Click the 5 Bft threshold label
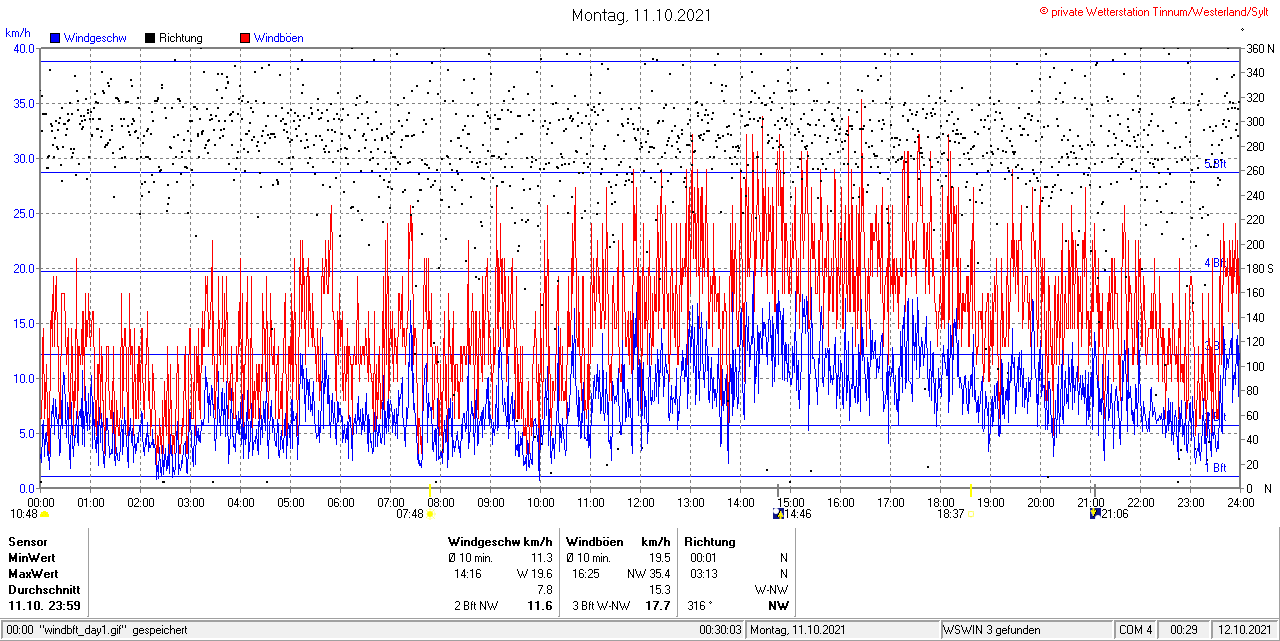The image size is (1280, 641). (1215, 164)
